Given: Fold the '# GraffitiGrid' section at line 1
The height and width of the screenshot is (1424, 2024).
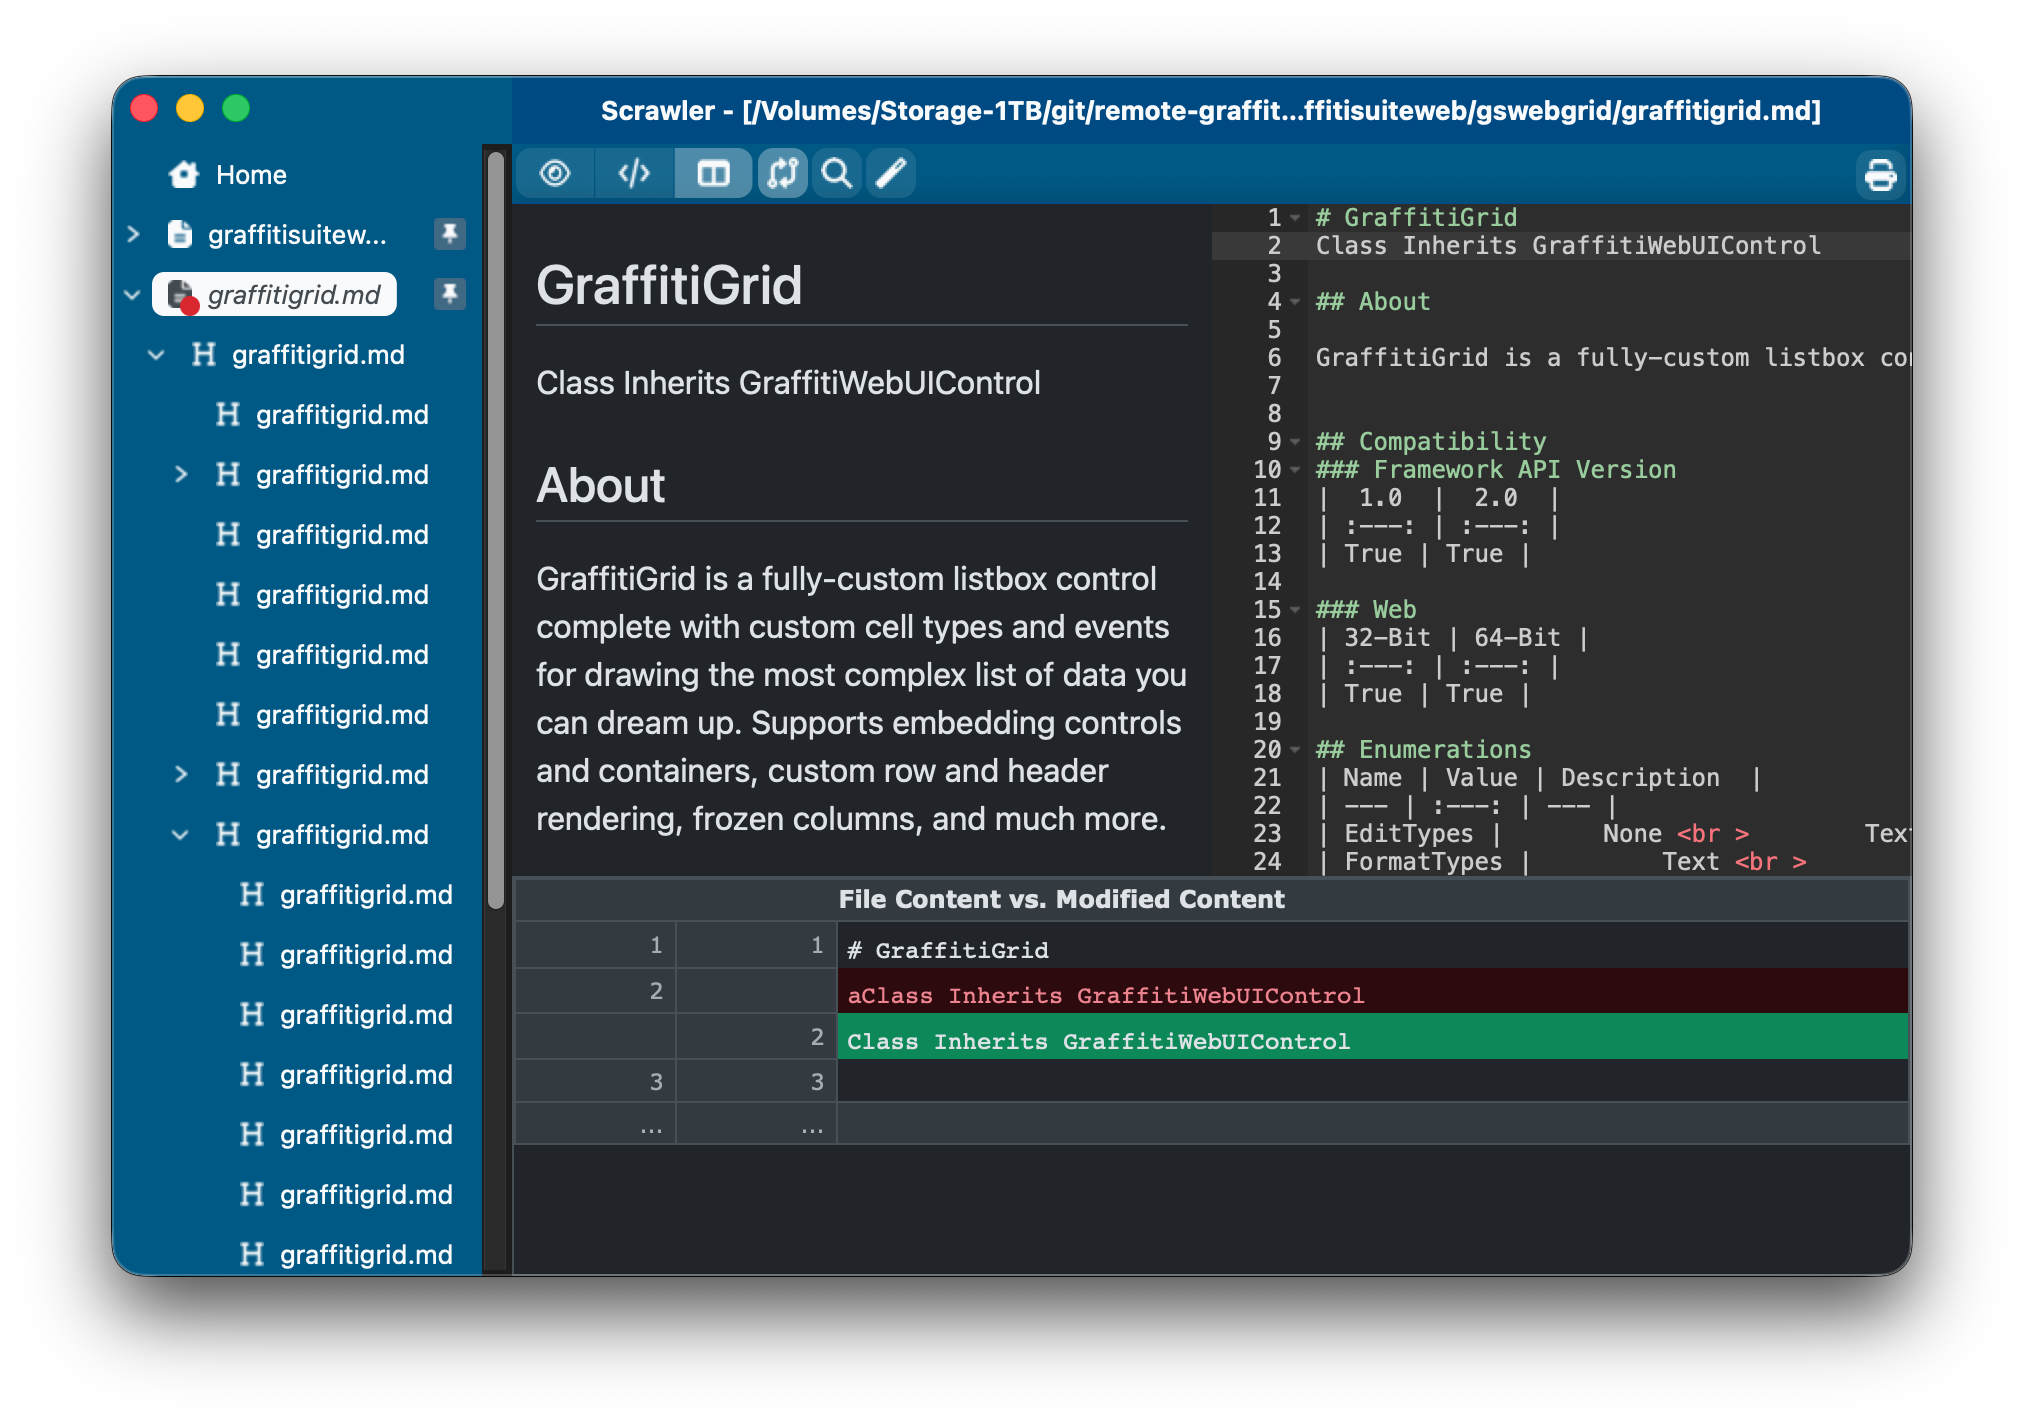Looking at the screenshot, I should tap(1295, 217).
